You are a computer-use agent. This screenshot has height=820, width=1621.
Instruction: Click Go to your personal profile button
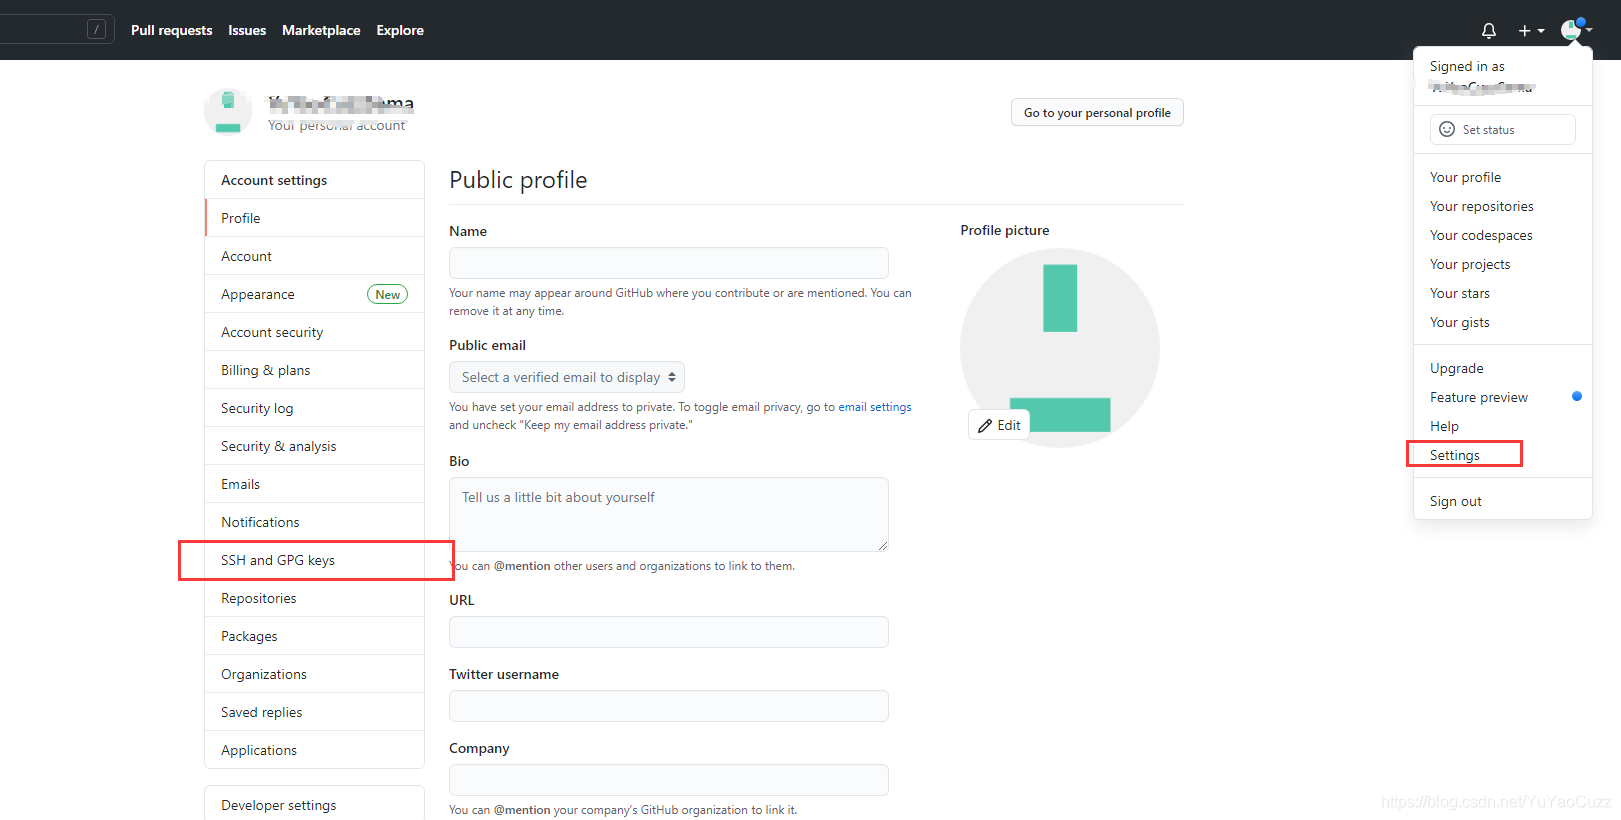point(1097,113)
